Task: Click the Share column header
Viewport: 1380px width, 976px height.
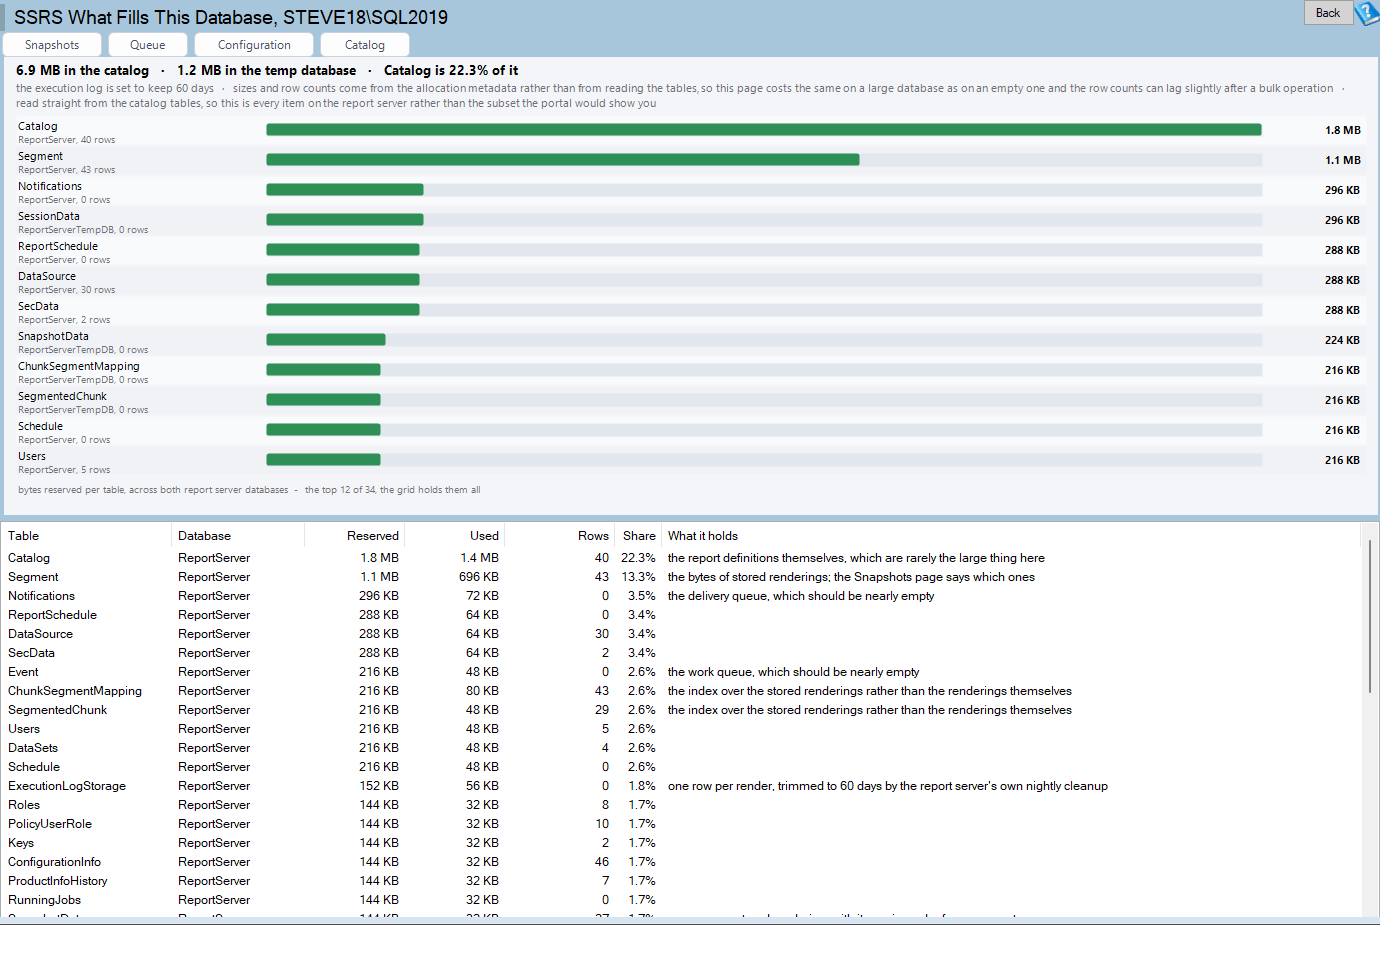Action: point(638,536)
